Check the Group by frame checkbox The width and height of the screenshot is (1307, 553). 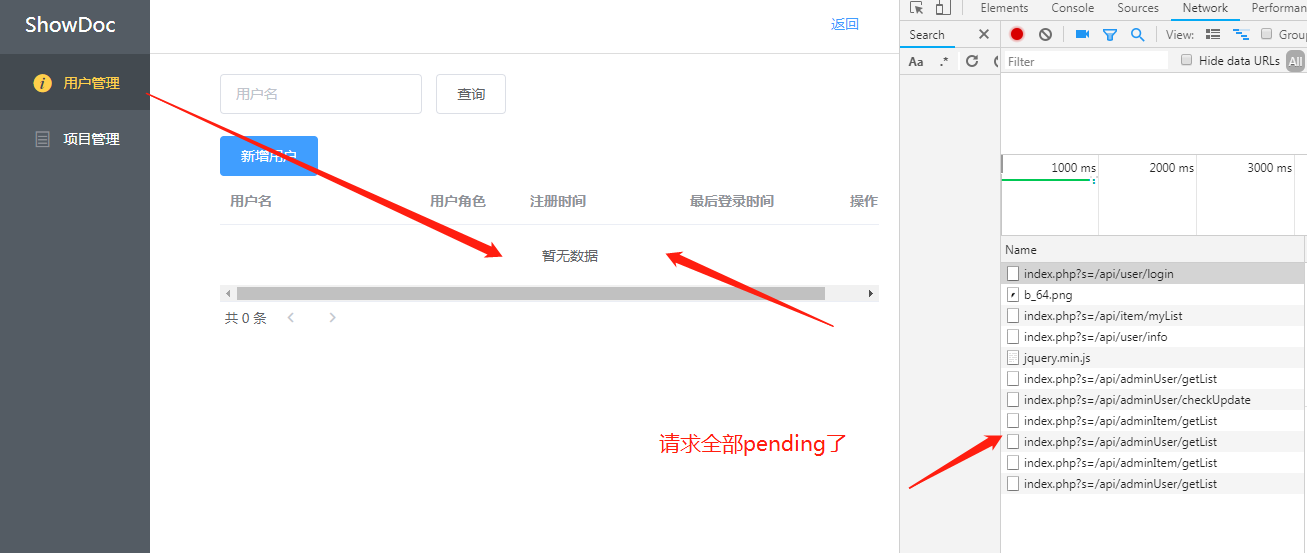tap(1266, 34)
